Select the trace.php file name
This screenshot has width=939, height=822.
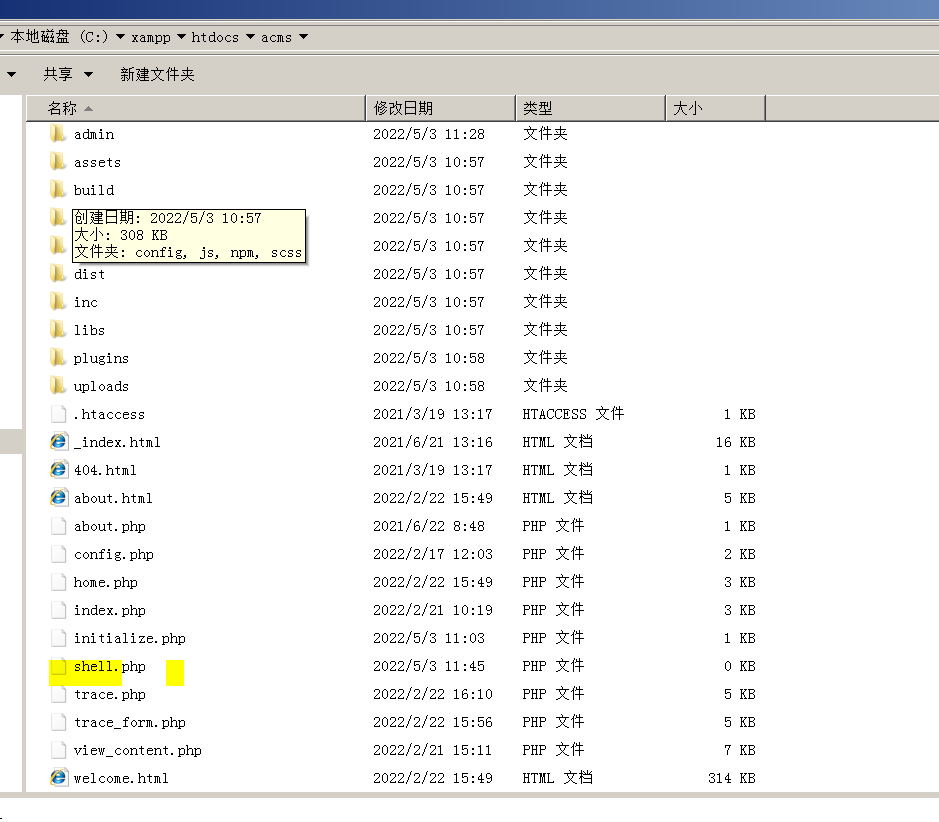coord(110,694)
